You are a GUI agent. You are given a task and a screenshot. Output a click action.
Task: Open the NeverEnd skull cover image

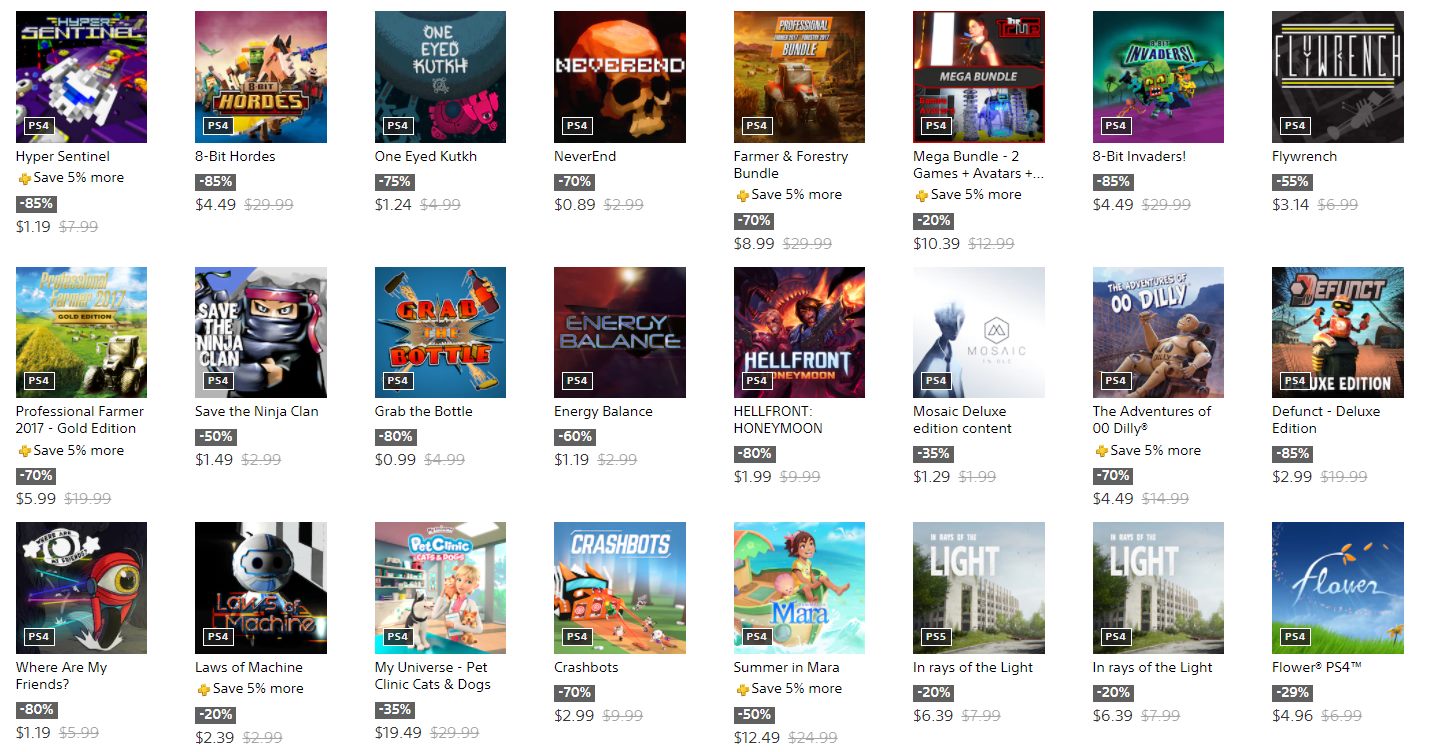tap(620, 77)
